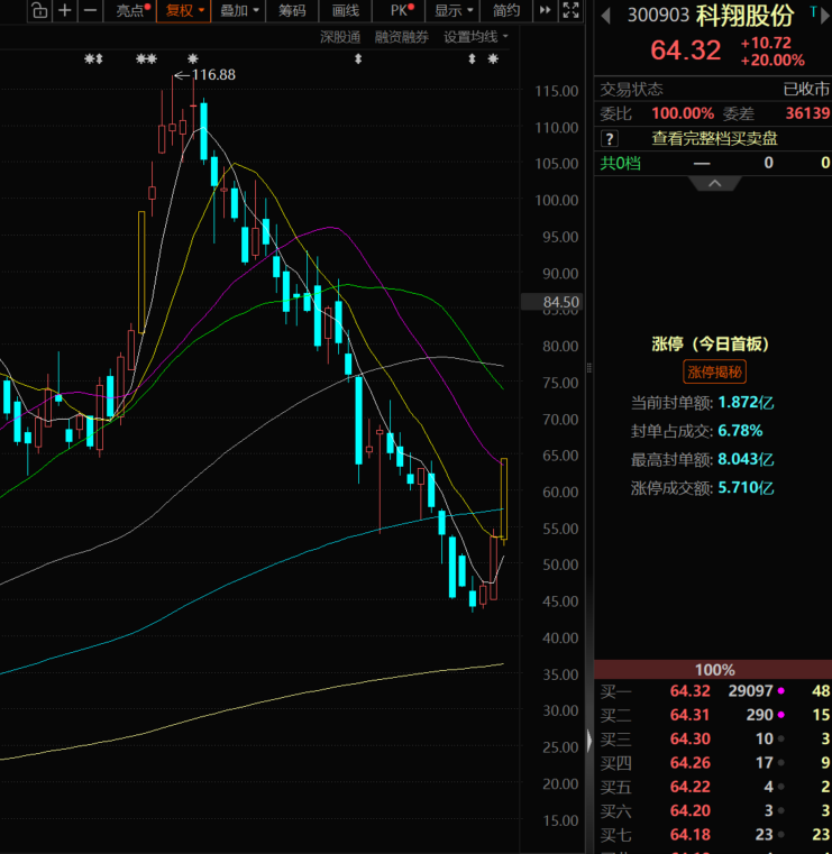Collapse the order book with up chevron
Screen dimensions: 832x854
[714, 184]
